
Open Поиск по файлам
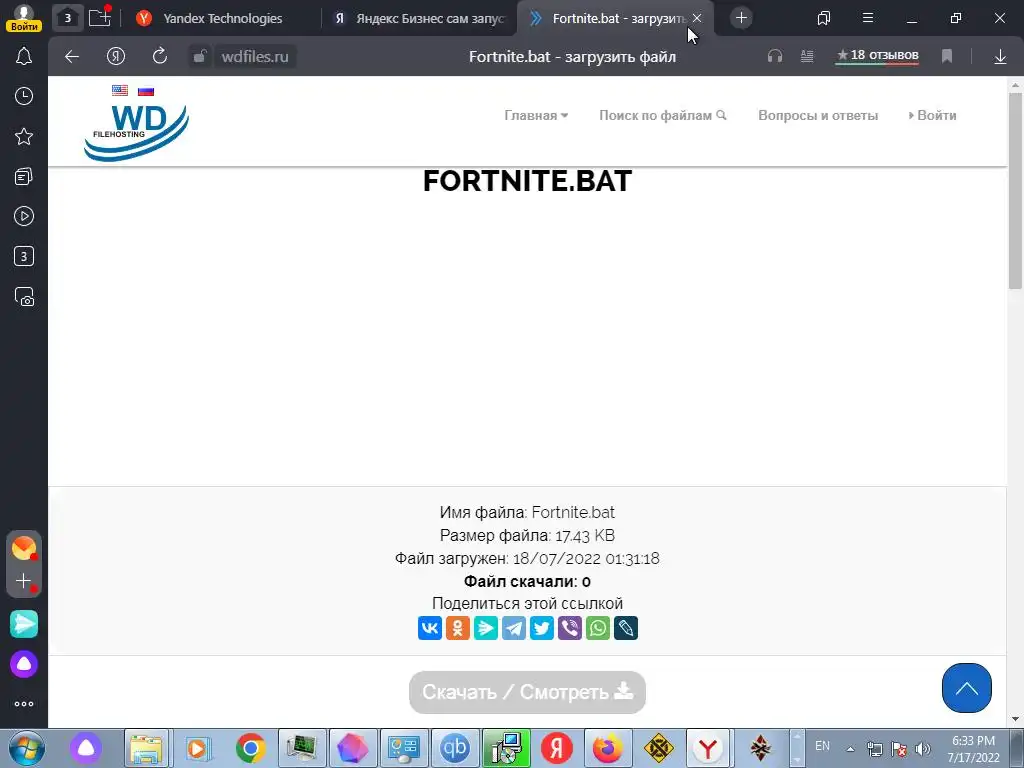662,116
